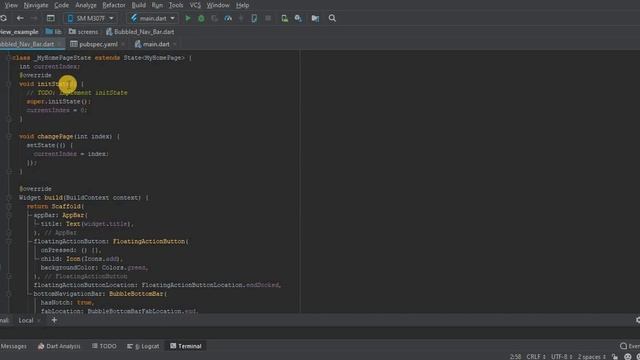Open the SDK Manager icon
This screenshot has height=360, width=640.
click(x=298, y=18)
